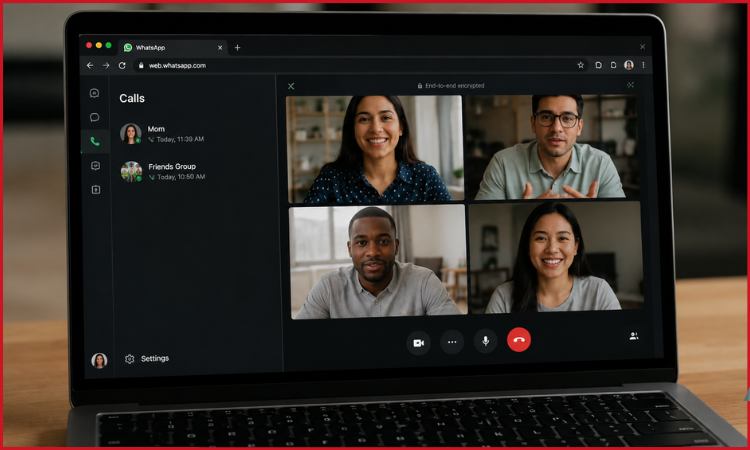This screenshot has height=450, width=750.
Task: Select the video tile of the man in the gray shirt
Action: [x=378, y=262]
